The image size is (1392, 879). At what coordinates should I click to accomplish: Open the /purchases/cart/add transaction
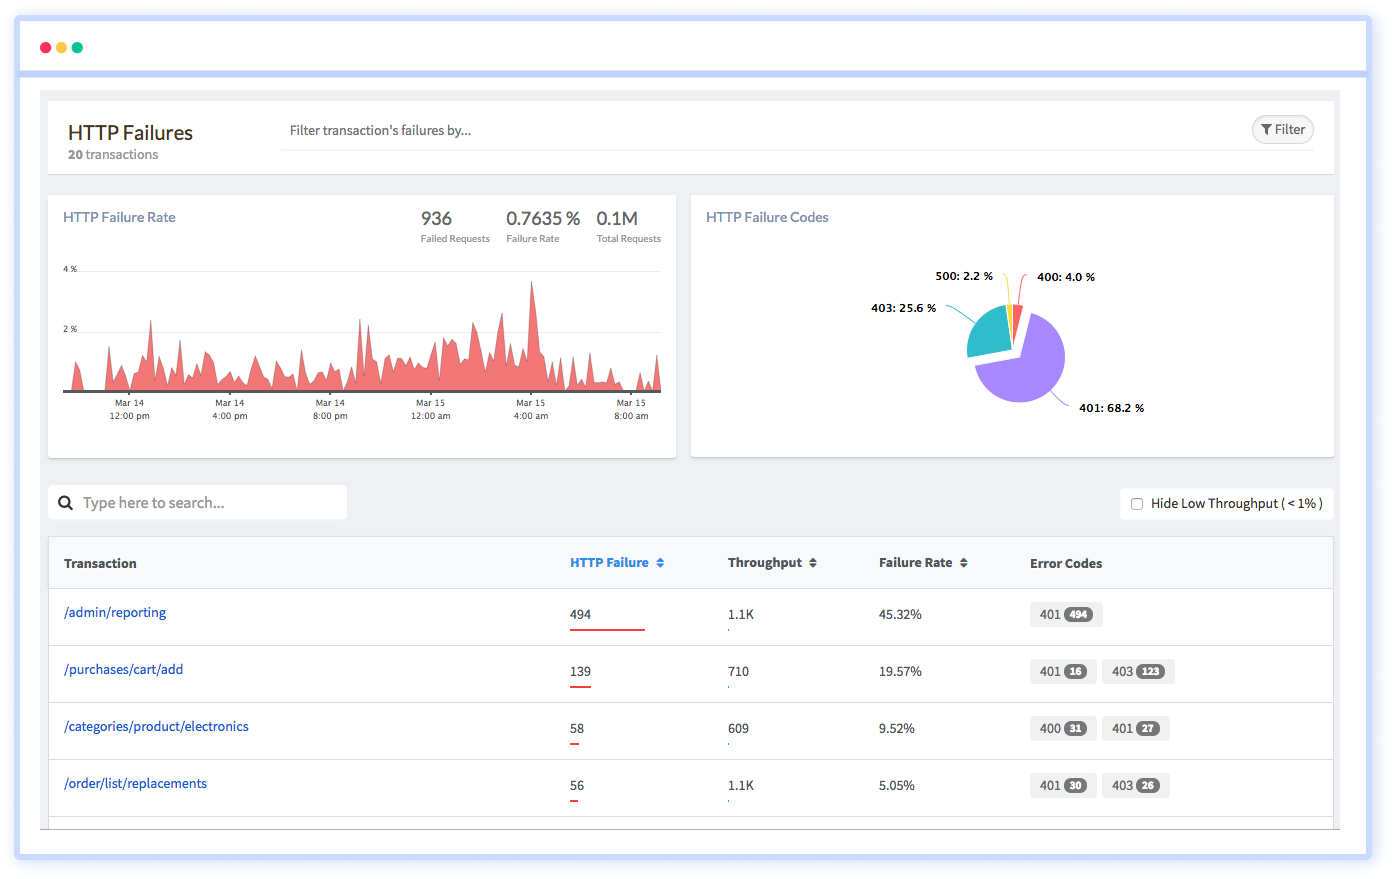[x=124, y=668]
